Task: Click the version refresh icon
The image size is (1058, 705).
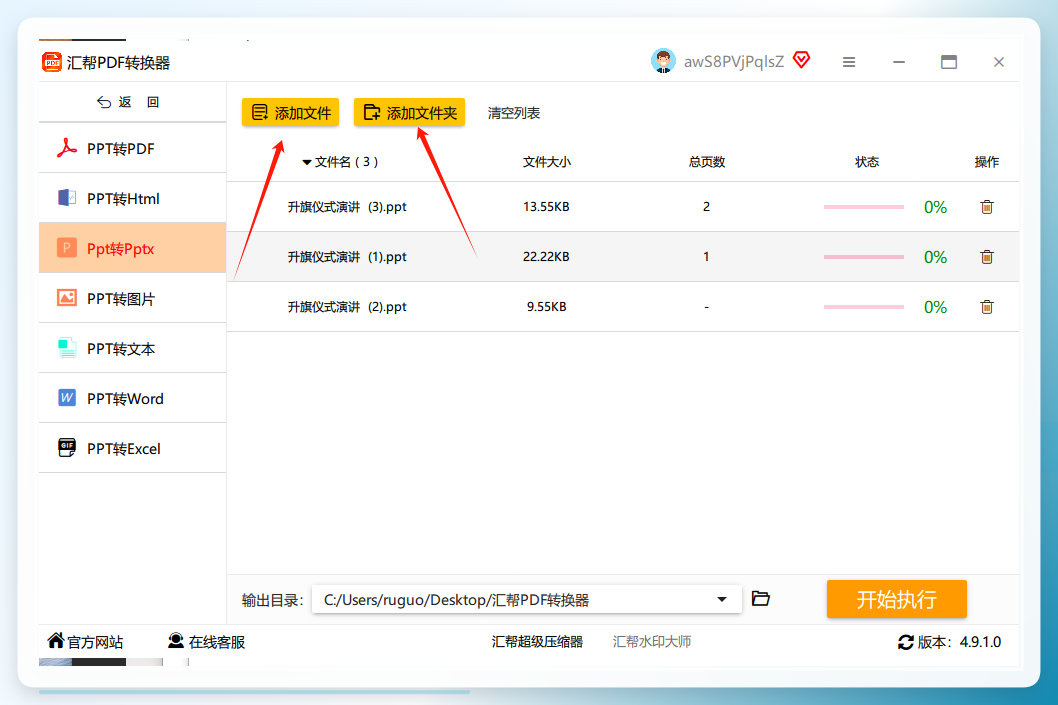Action: click(x=906, y=642)
